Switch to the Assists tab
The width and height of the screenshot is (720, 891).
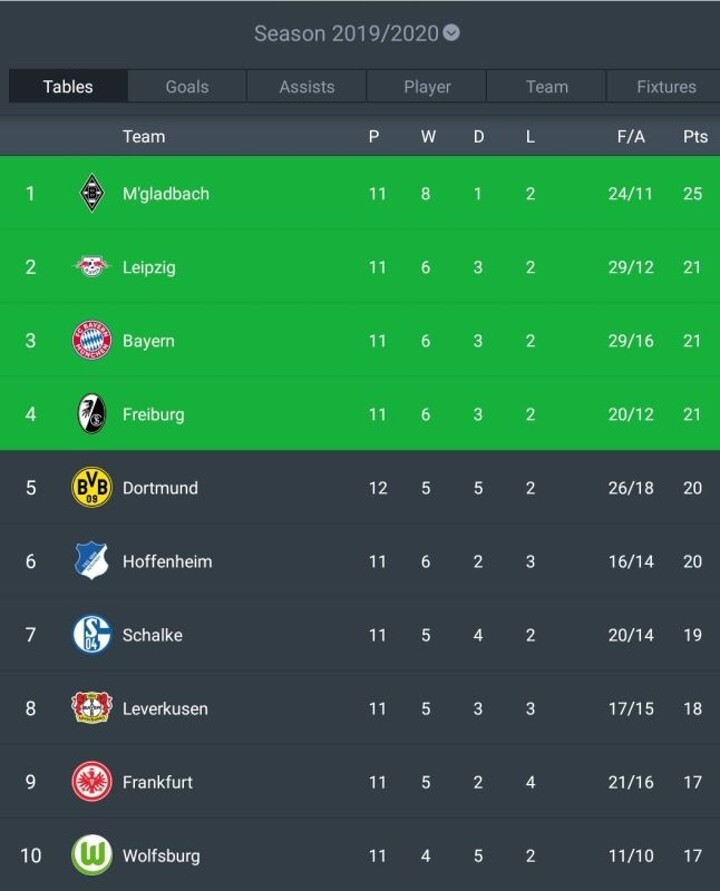click(307, 86)
